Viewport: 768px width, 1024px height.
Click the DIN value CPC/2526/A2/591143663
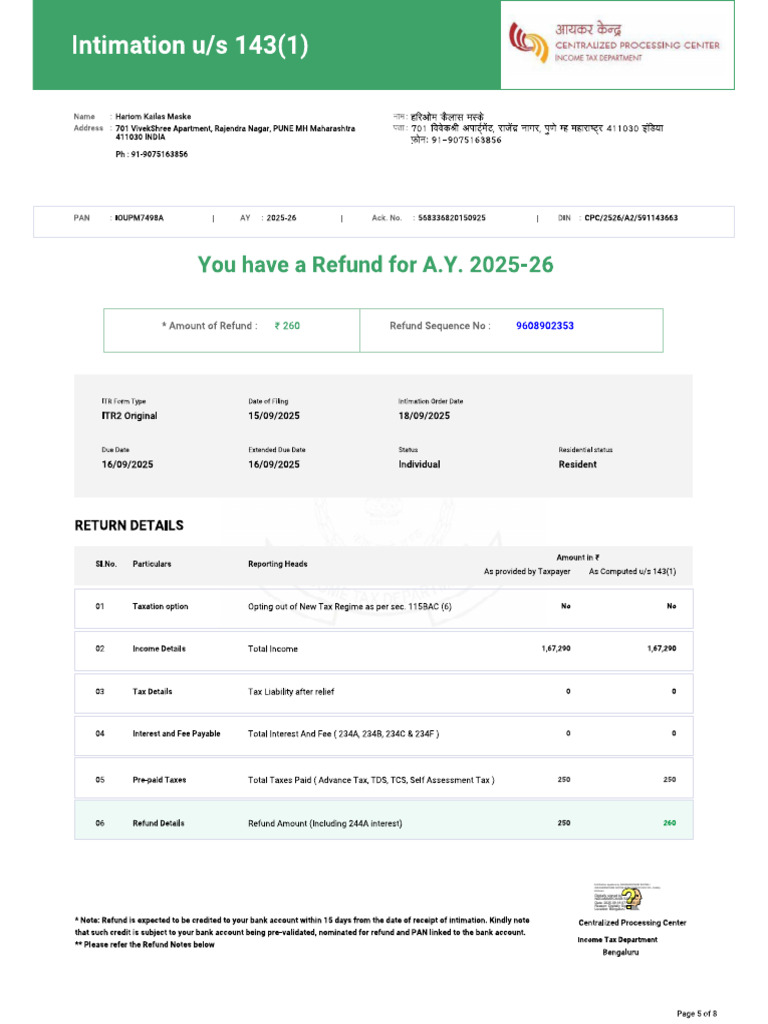point(631,218)
